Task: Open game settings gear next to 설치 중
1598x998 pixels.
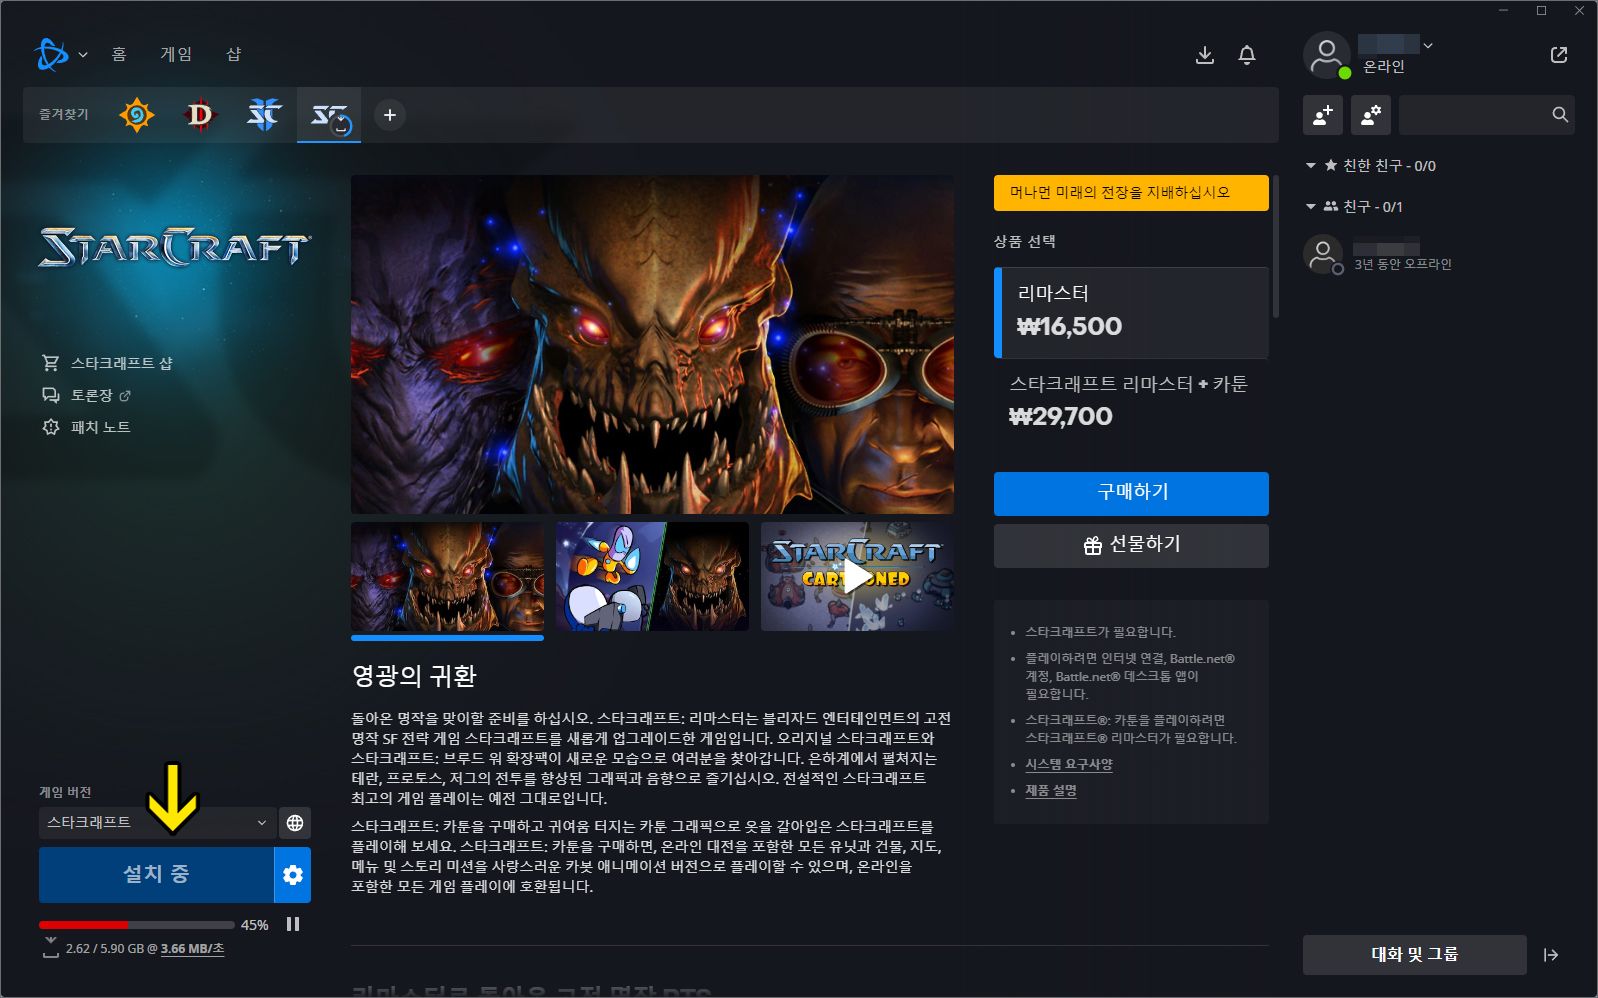Action: pyautogui.click(x=293, y=875)
